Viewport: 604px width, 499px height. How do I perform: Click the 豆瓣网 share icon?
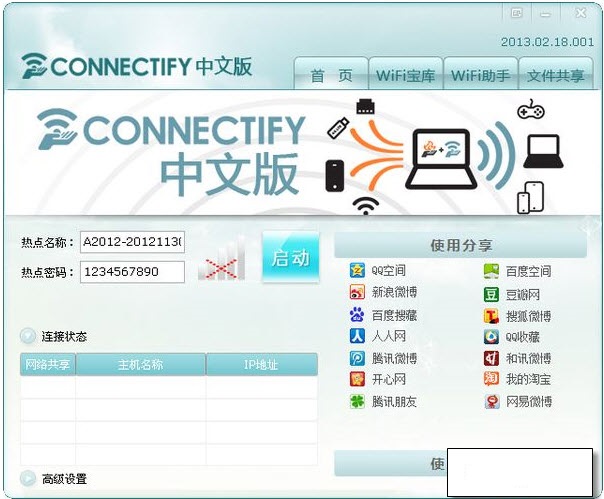tap(491, 294)
